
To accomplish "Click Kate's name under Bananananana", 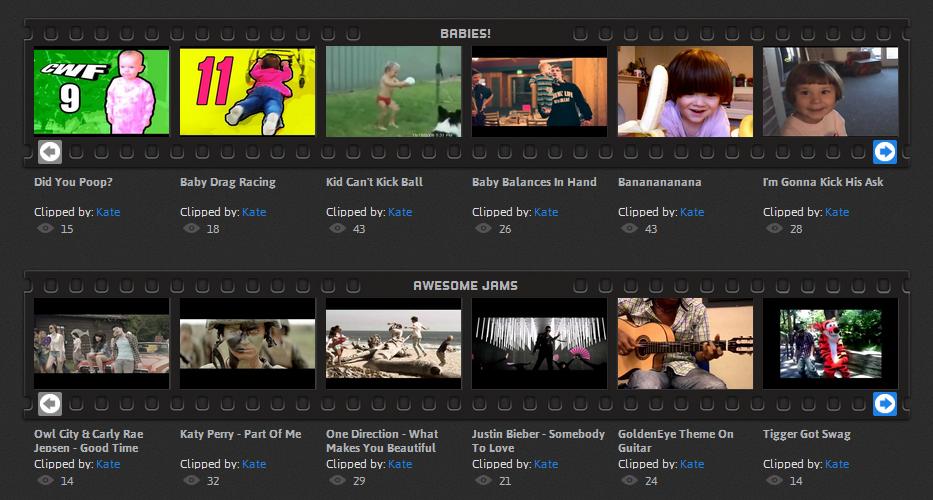I will (692, 212).
